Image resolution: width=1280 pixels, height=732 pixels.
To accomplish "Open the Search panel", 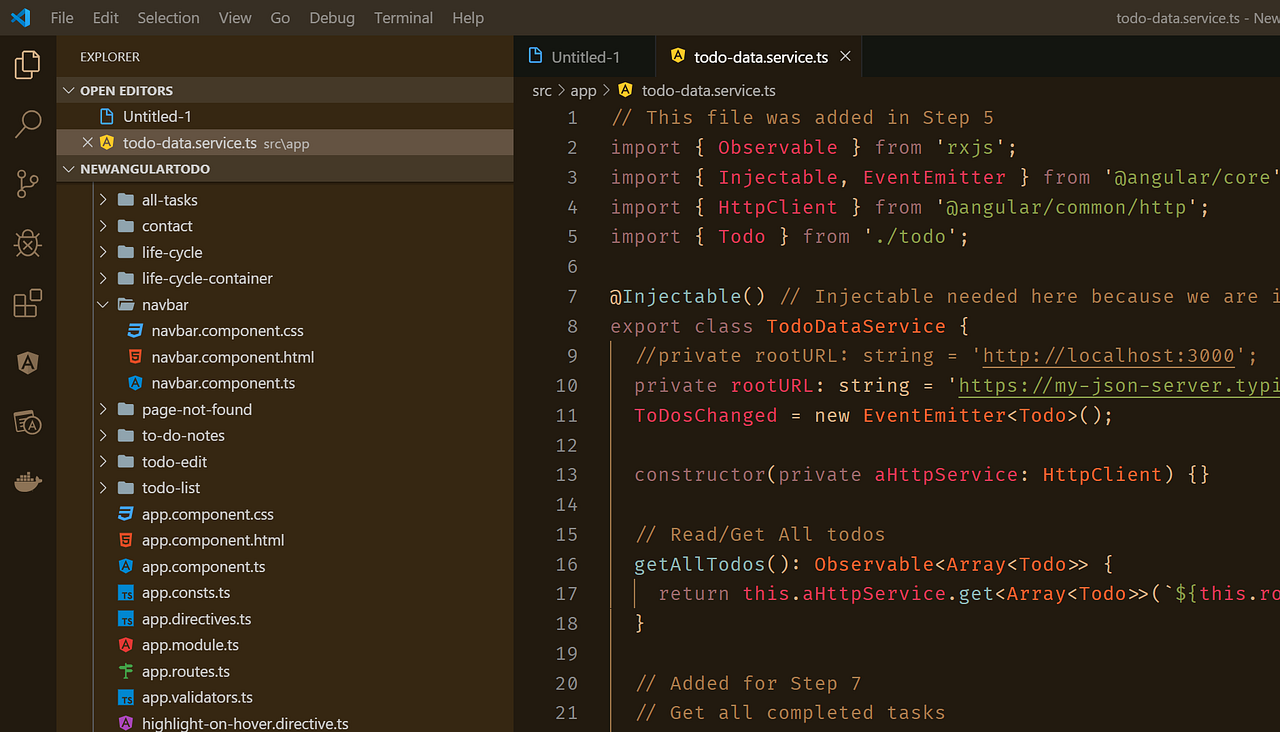I will (x=27, y=123).
